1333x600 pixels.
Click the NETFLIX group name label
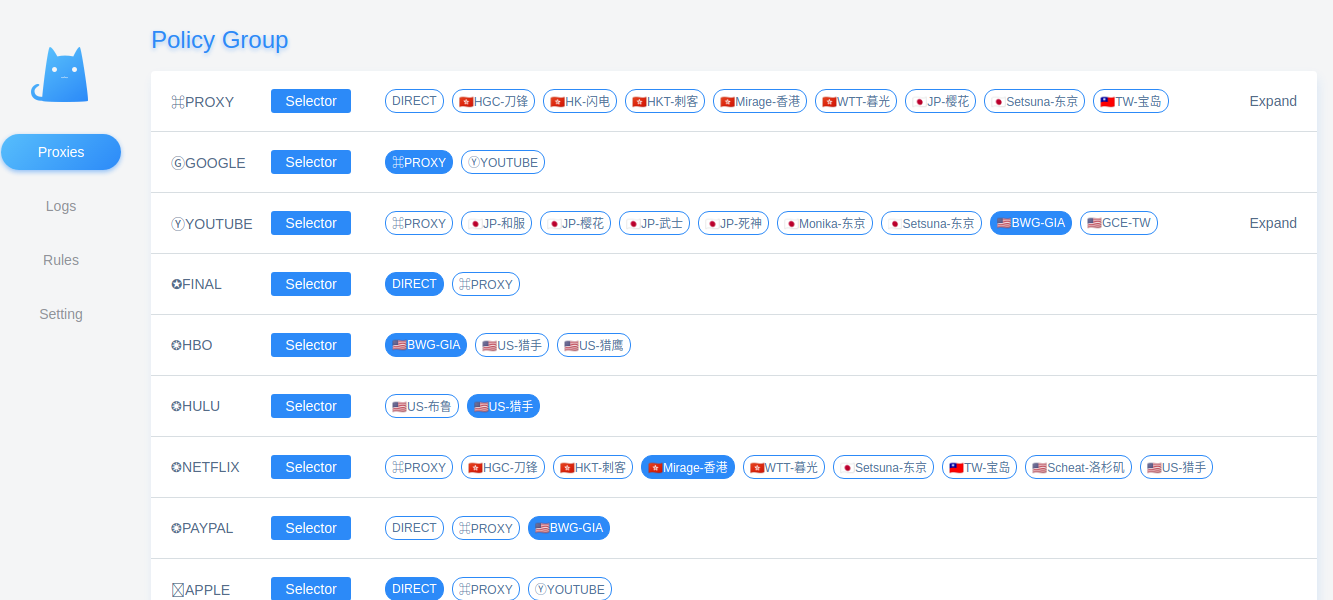(x=205, y=467)
